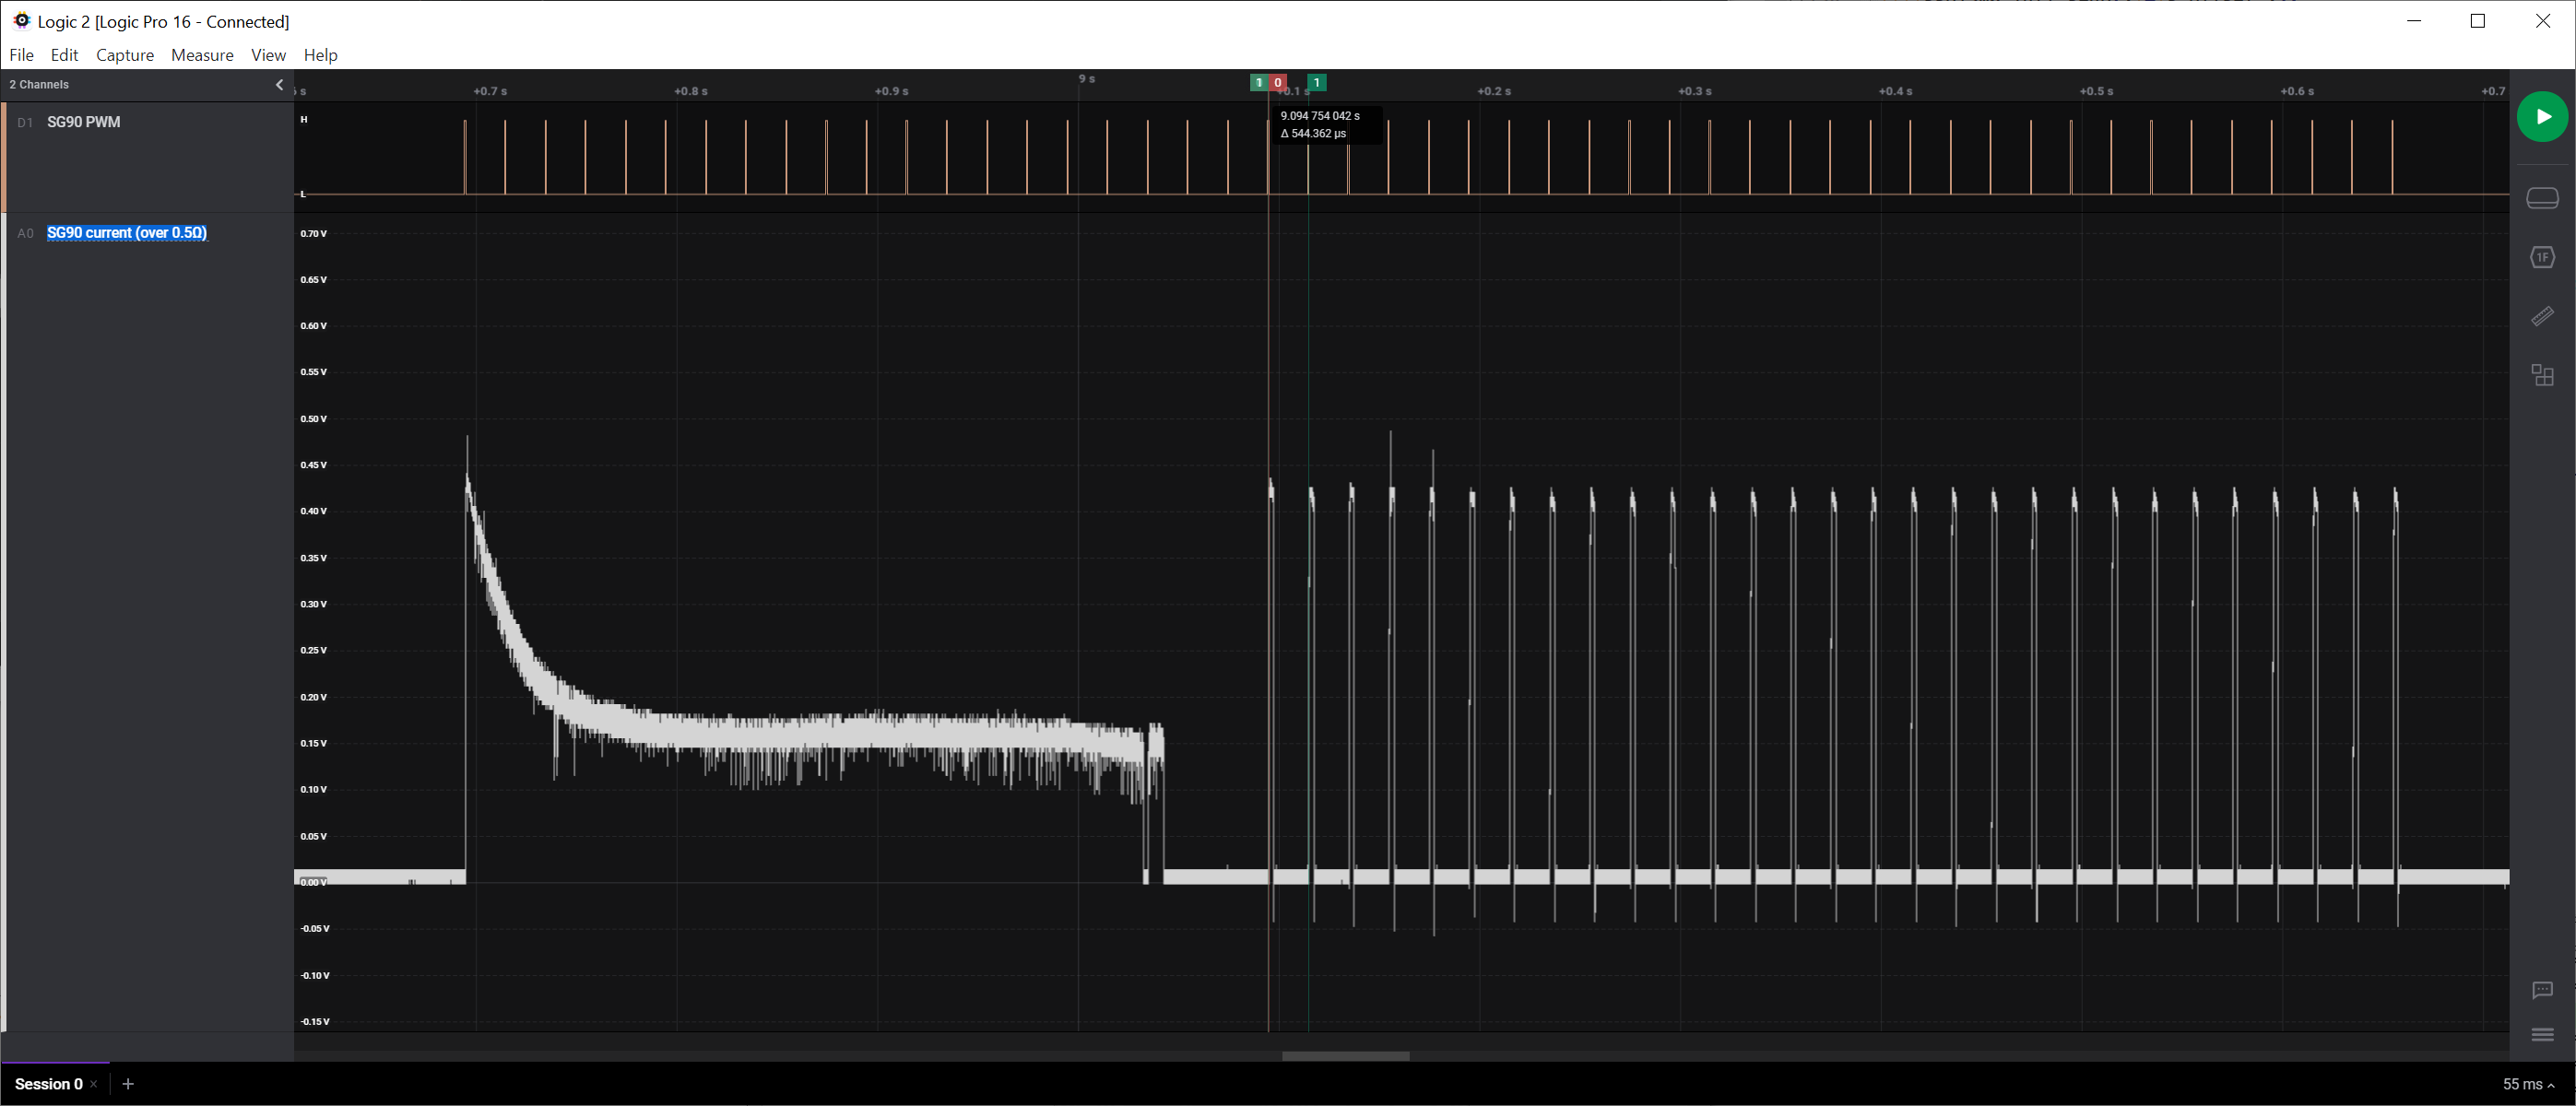Click the Δ 544.362 µs delta readout

[x=1313, y=134]
